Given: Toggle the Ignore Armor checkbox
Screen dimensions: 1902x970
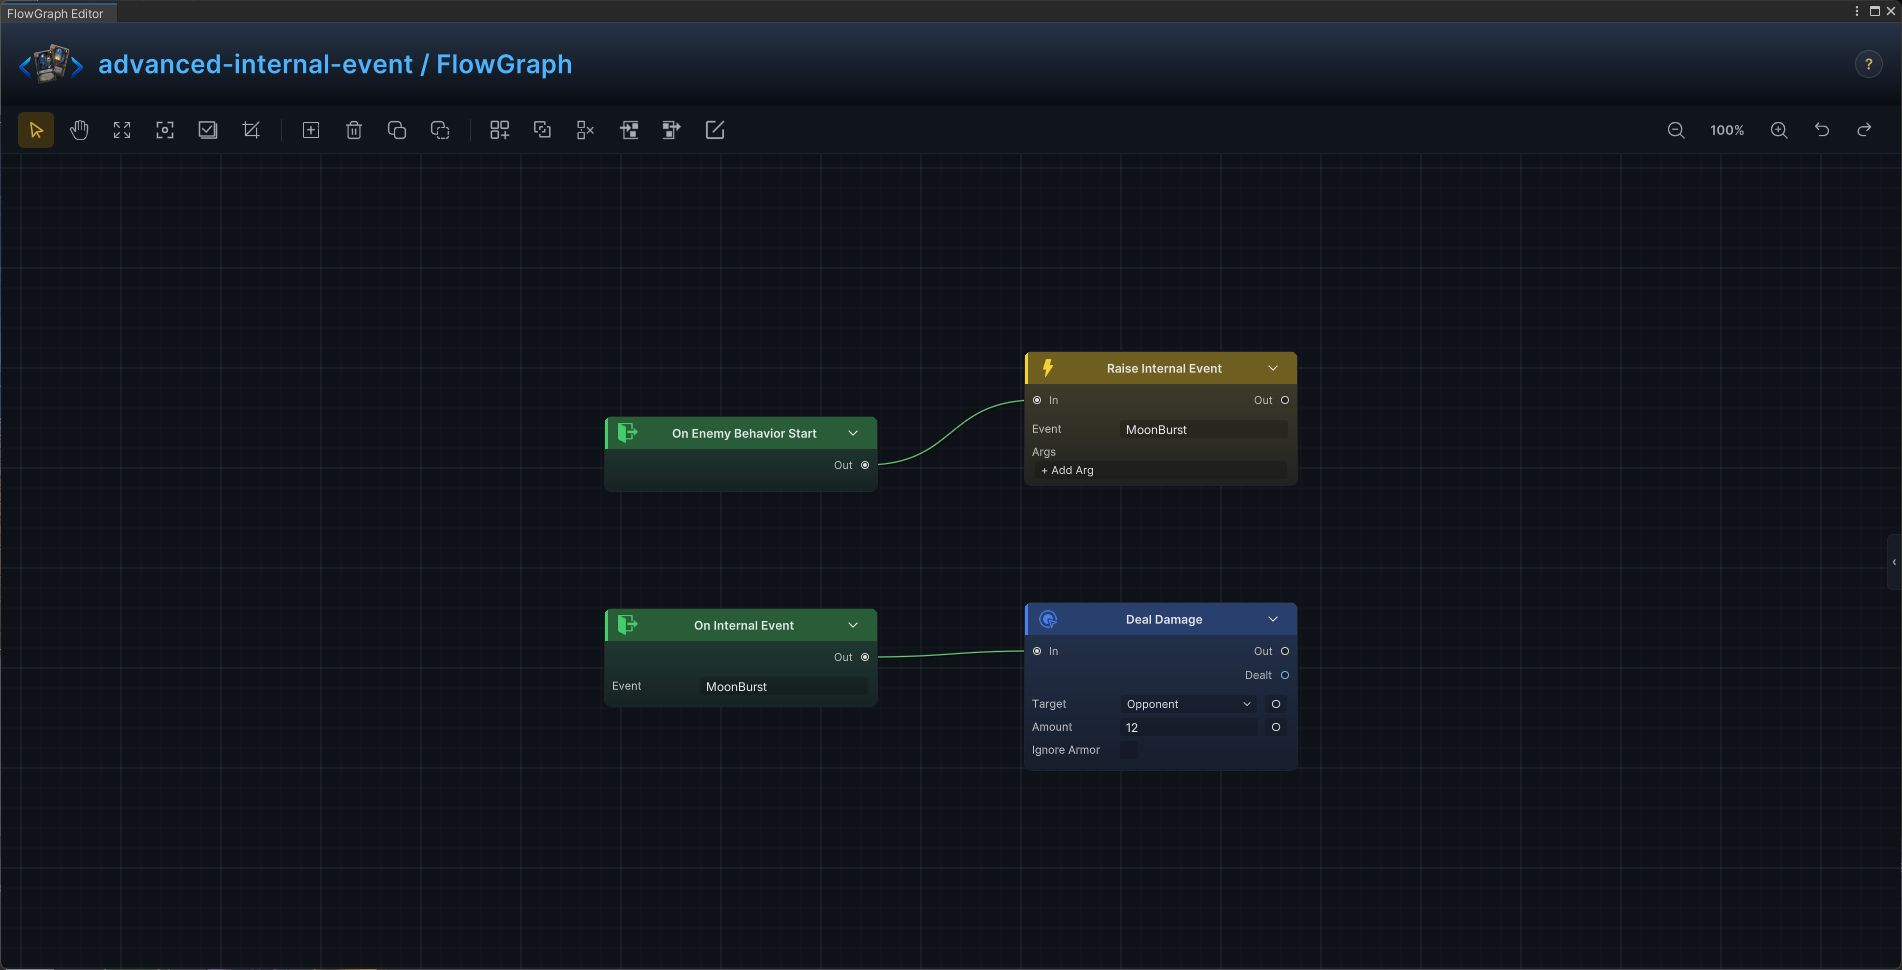Looking at the screenshot, I should pos(1128,750).
